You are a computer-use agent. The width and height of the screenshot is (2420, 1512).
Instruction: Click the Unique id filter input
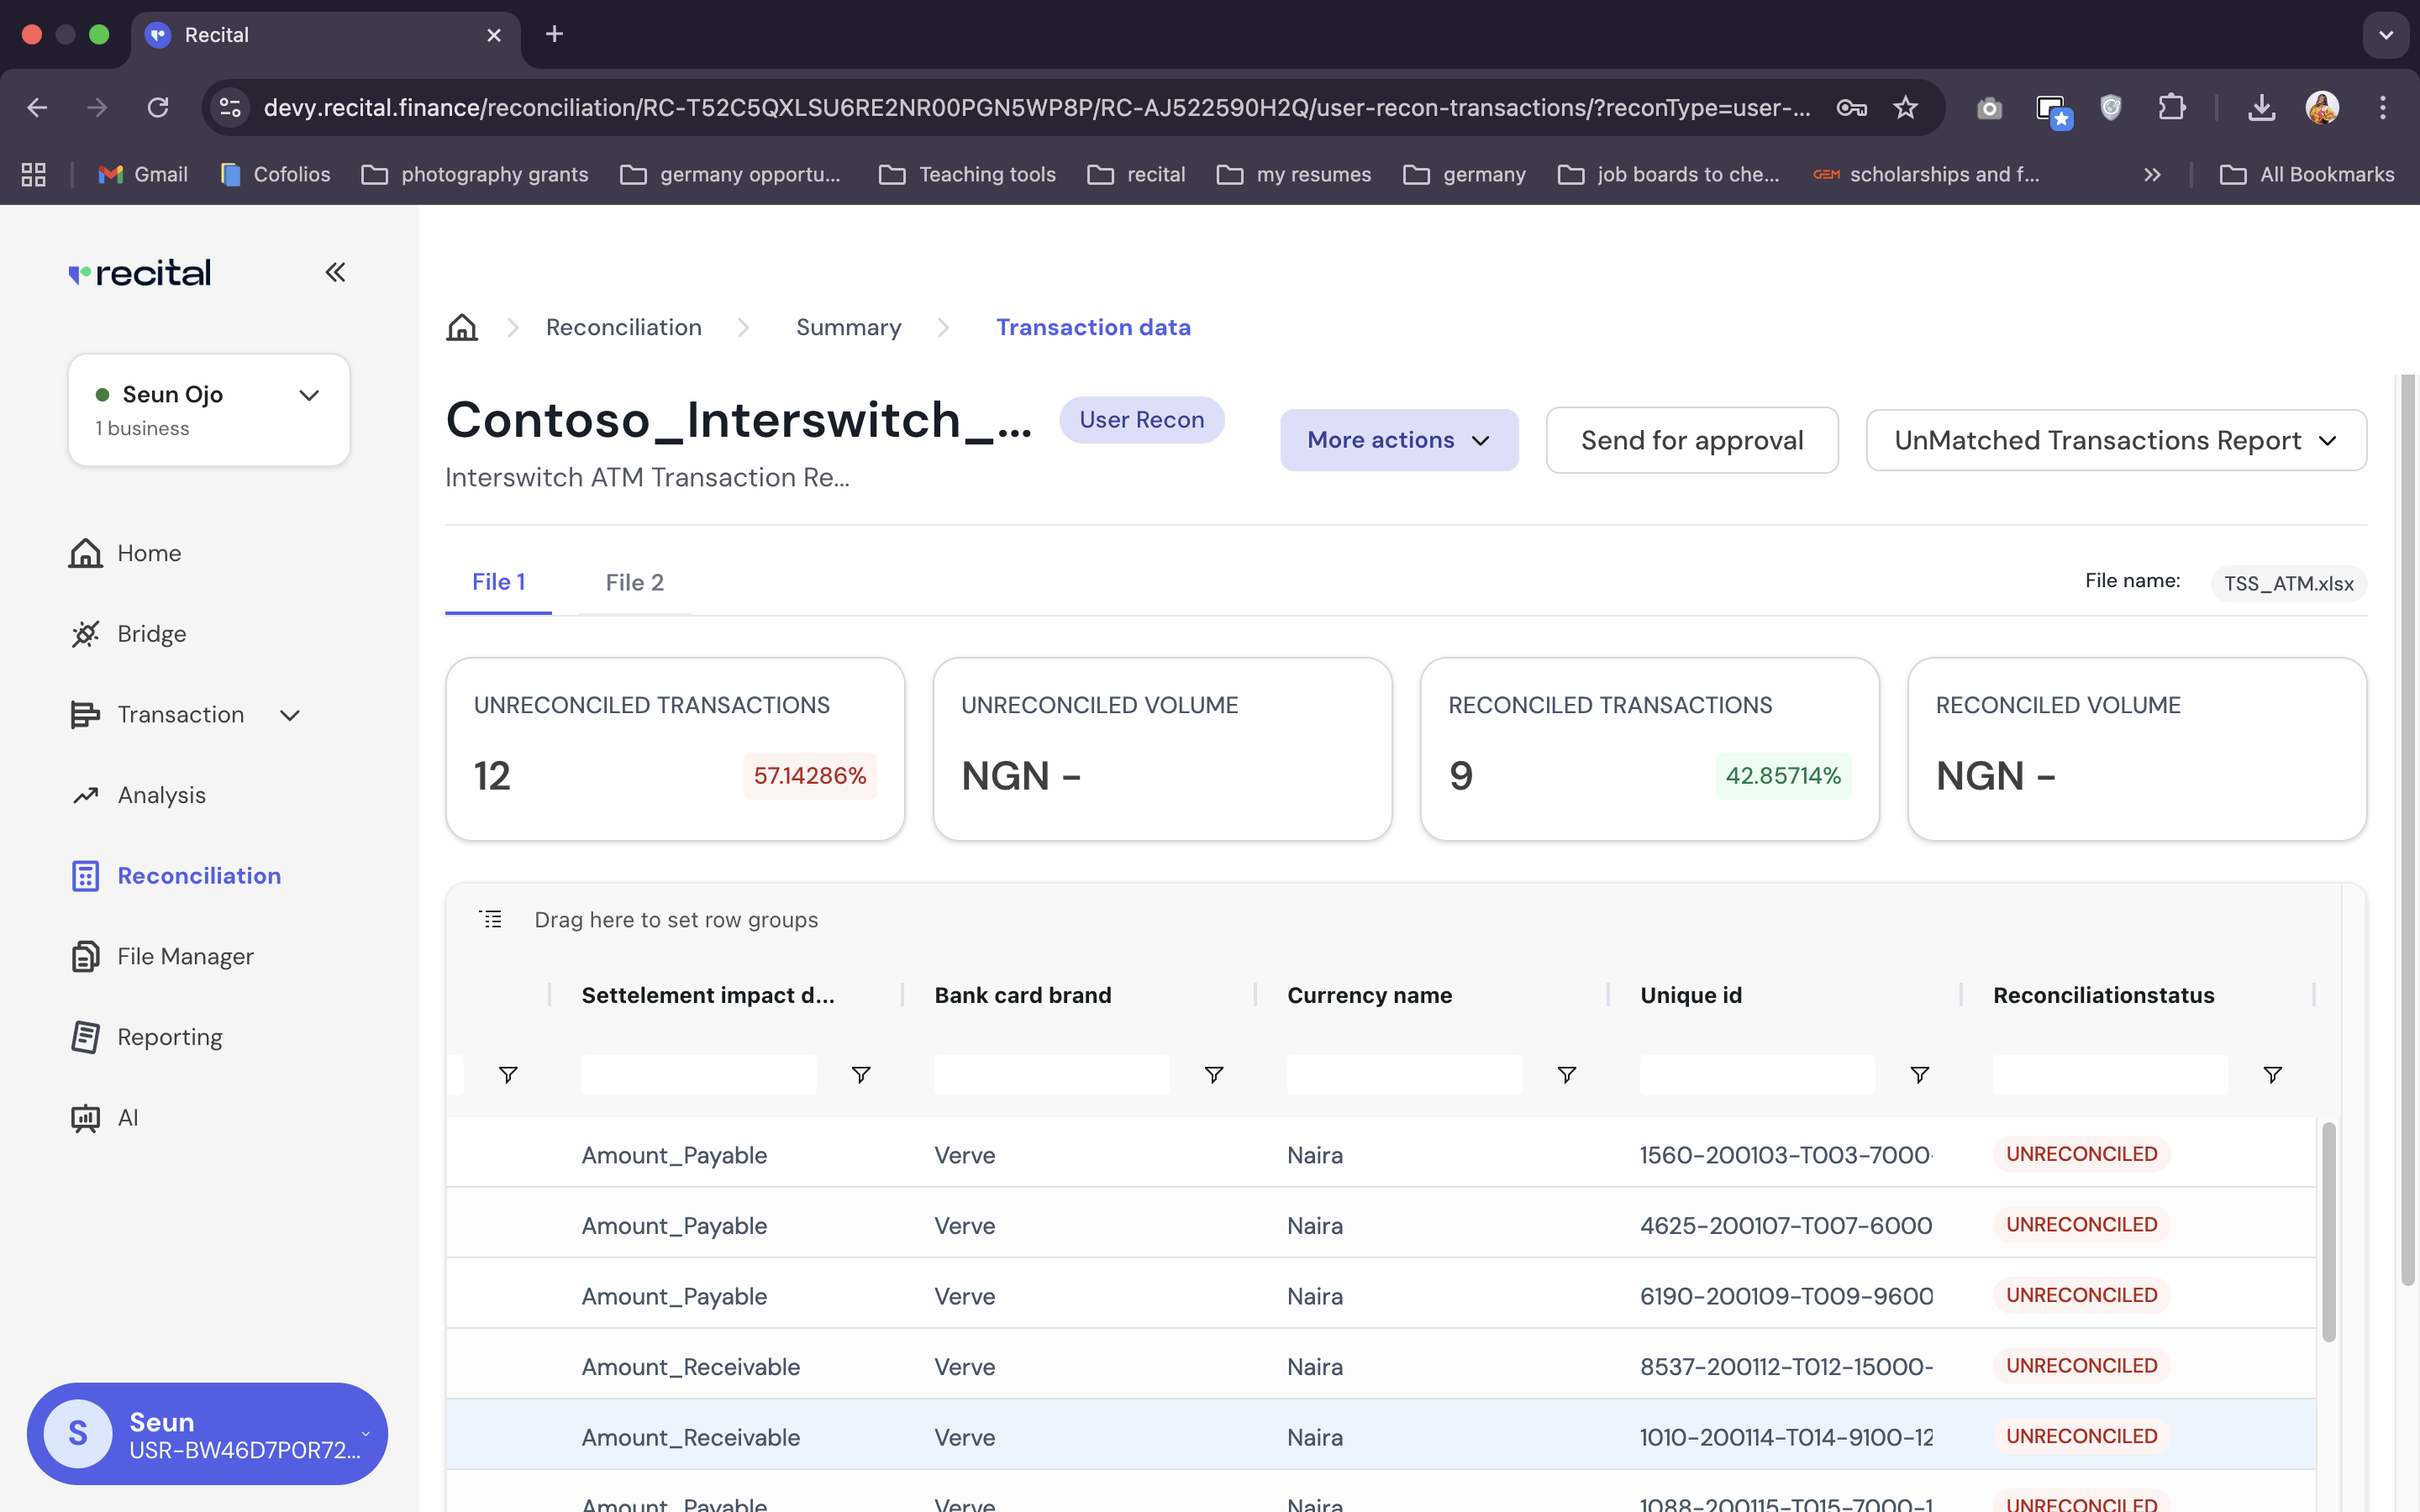coord(1756,1075)
